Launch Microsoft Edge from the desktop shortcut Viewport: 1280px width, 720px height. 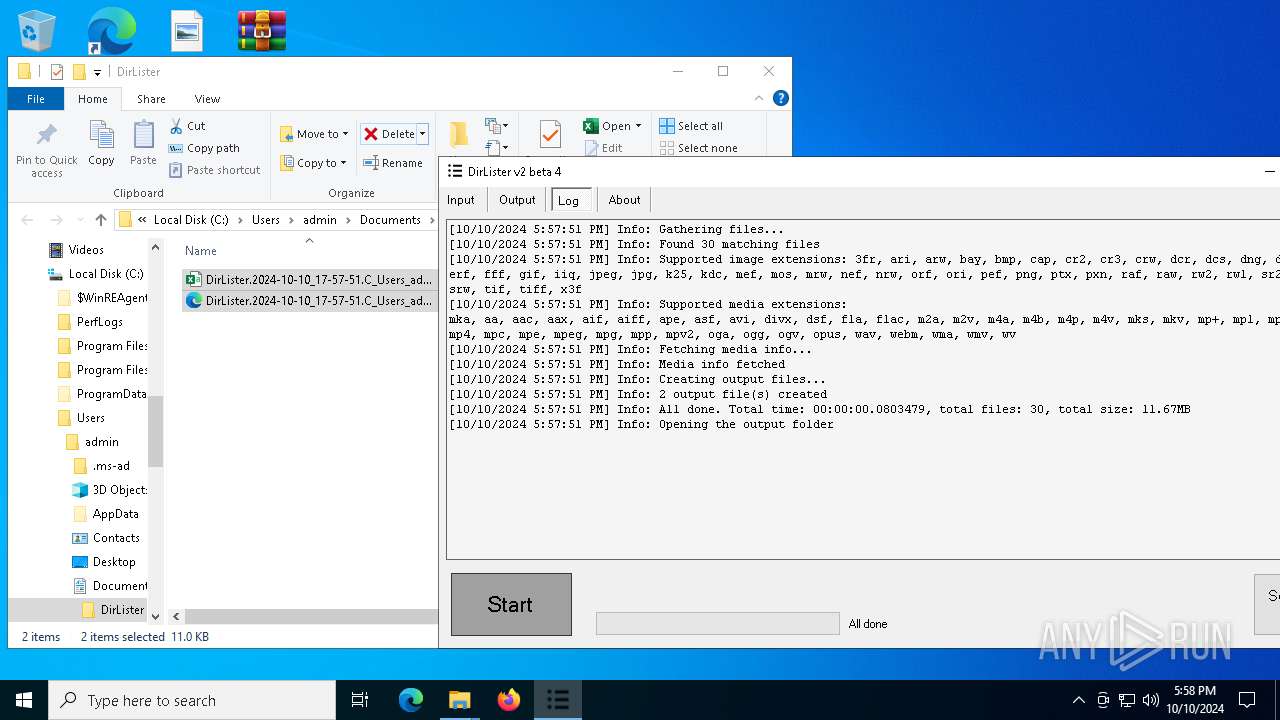pos(111,31)
